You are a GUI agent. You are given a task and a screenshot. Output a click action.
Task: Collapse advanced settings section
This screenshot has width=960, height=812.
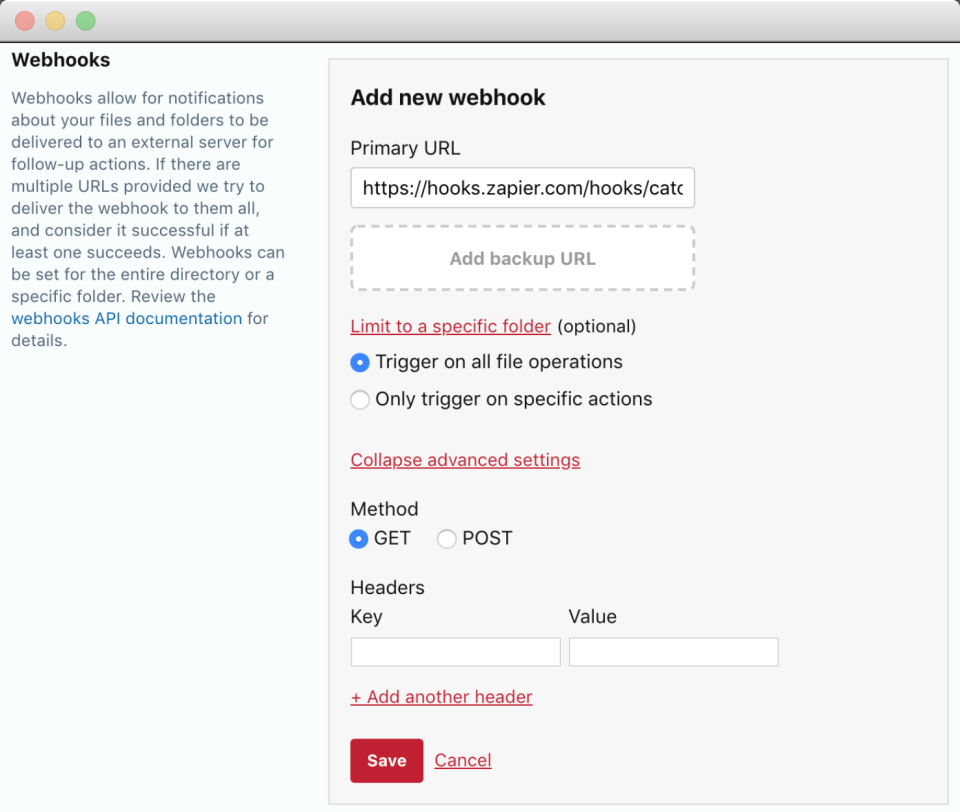coord(465,460)
